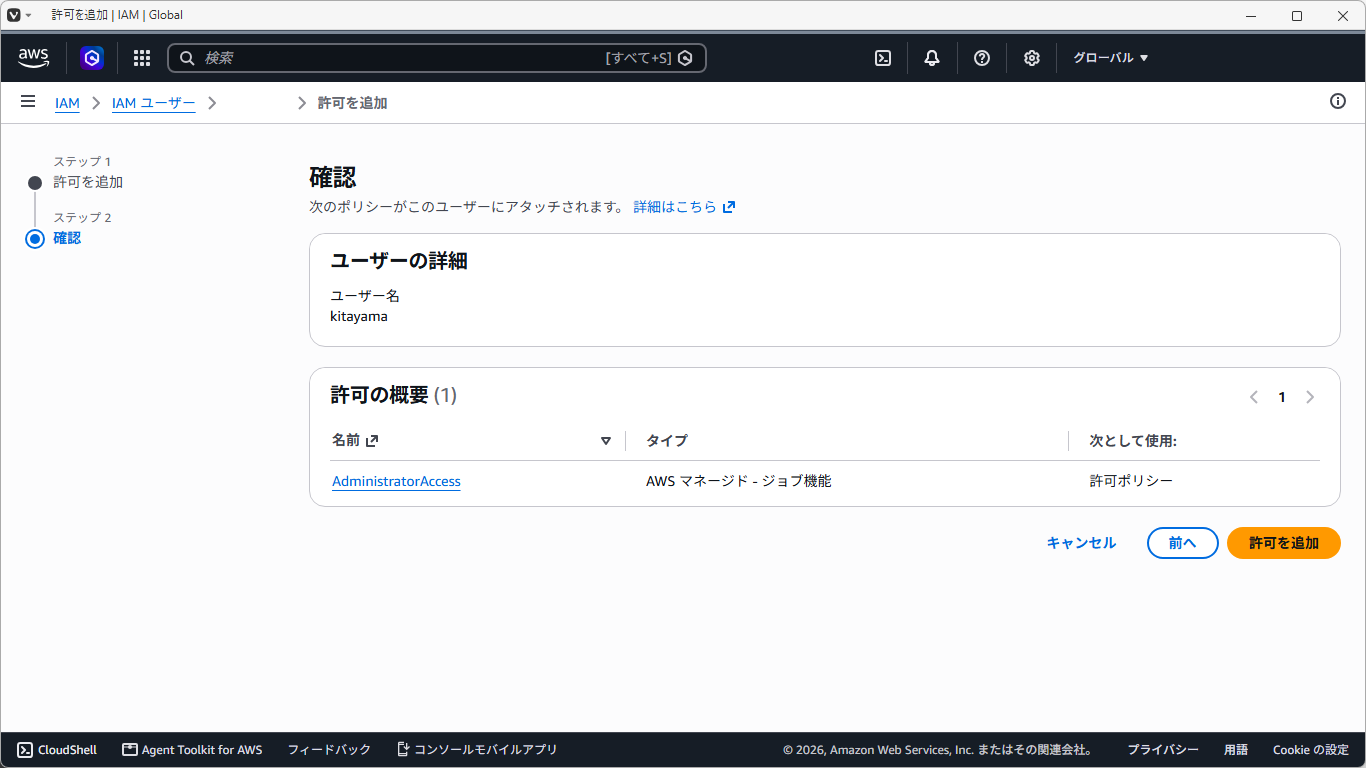Click the search magnifier icon
The height and width of the screenshot is (768, 1366).
(x=187, y=58)
